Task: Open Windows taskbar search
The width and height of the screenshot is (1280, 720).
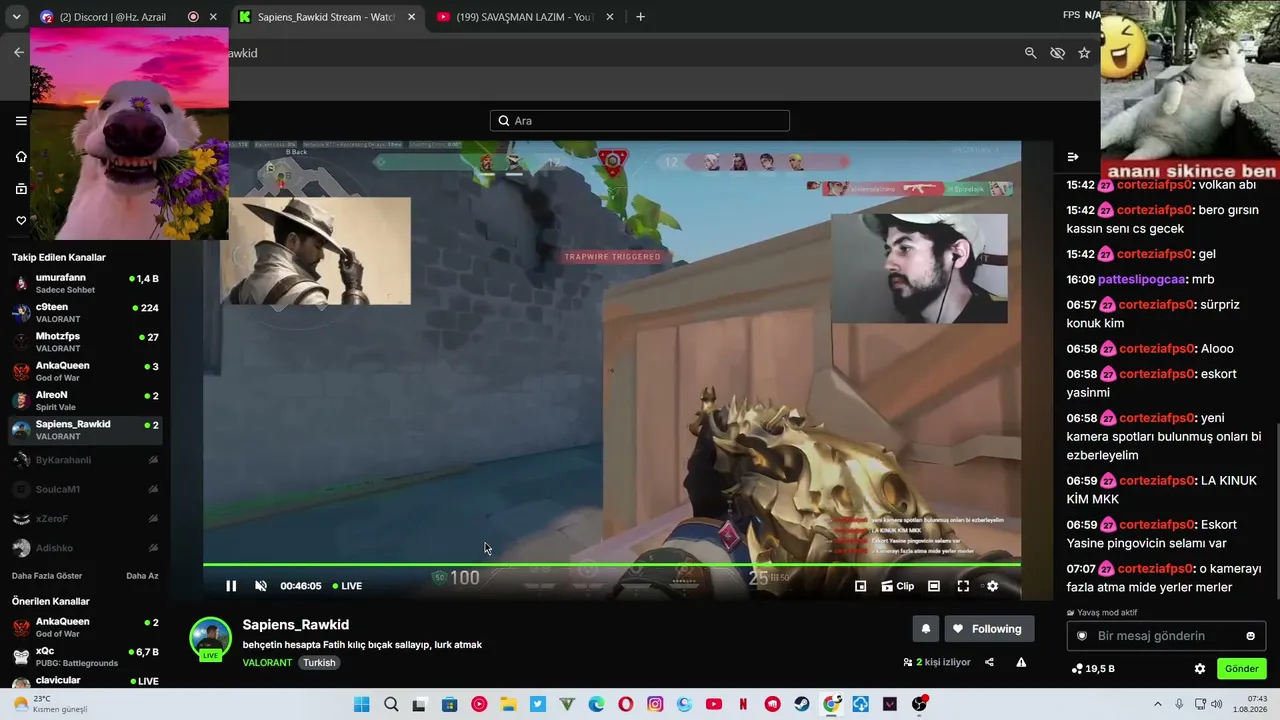Action: click(391, 704)
